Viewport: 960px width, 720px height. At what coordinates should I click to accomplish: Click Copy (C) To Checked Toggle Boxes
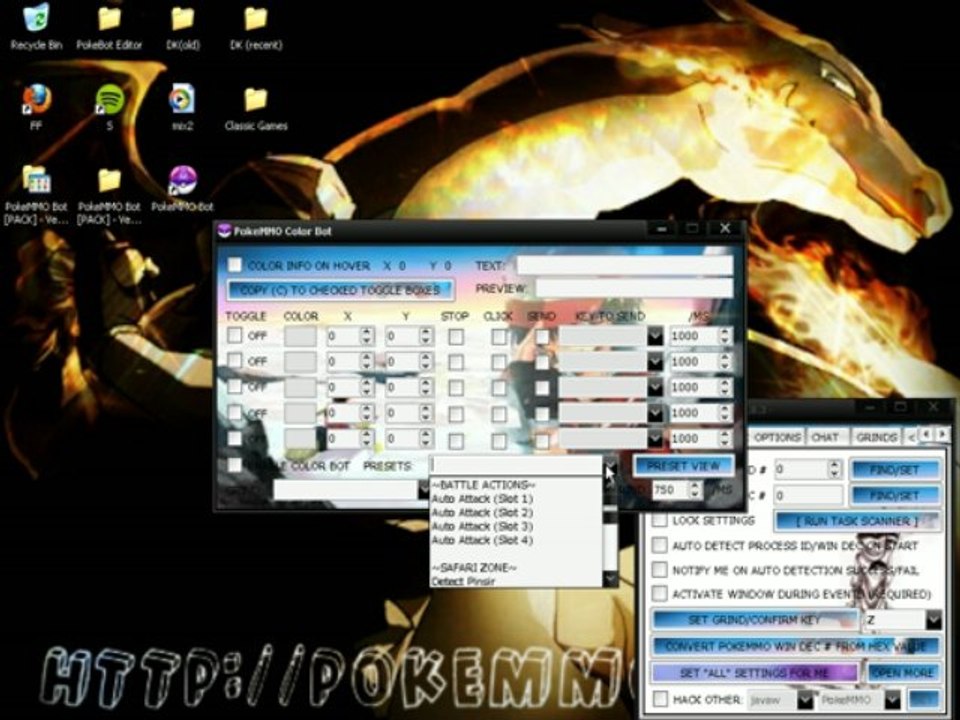point(340,290)
